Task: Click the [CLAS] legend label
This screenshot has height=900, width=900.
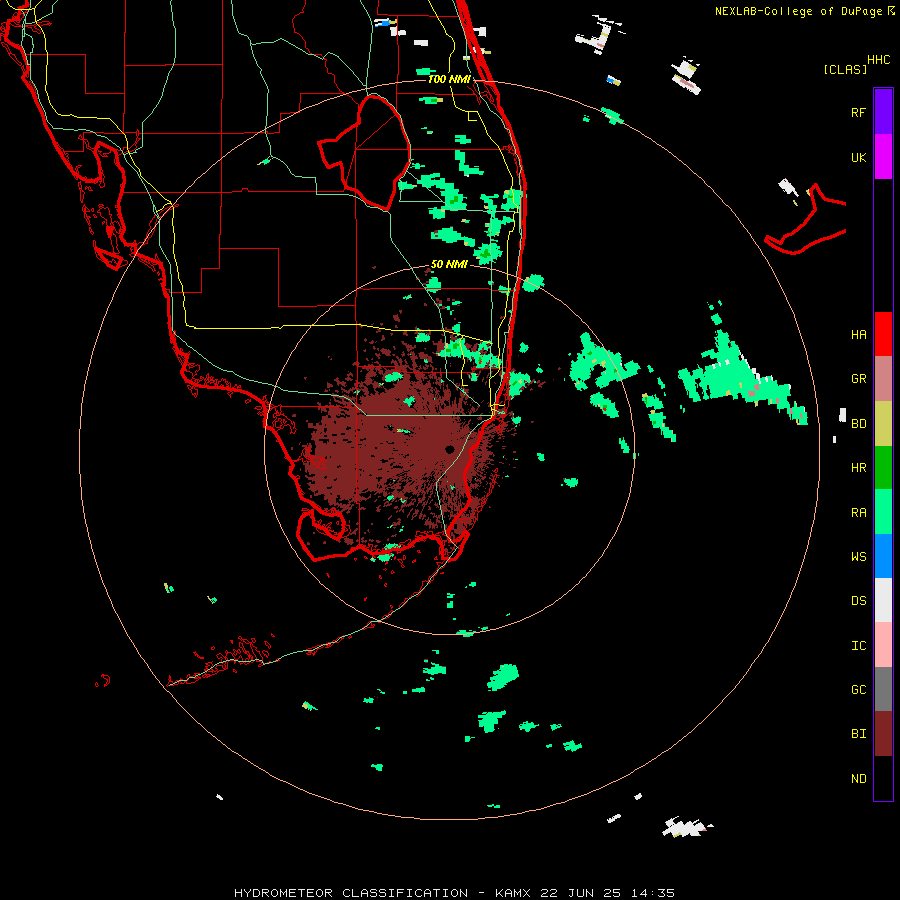Action: (x=845, y=69)
